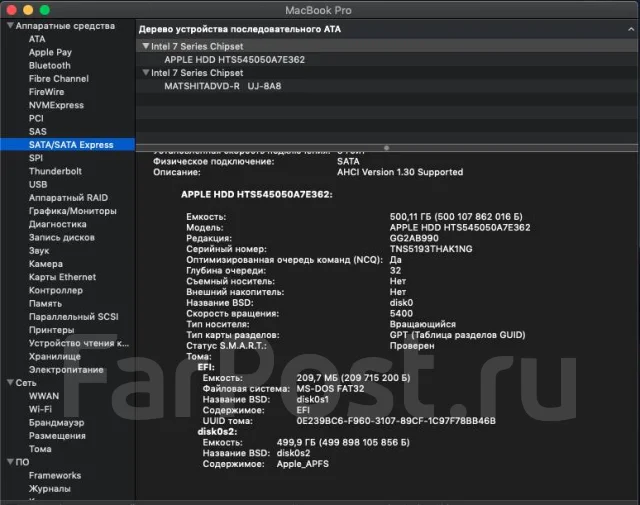640x505 pixels.
Task: Select Тома under Сеть
Action: [x=40, y=449]
